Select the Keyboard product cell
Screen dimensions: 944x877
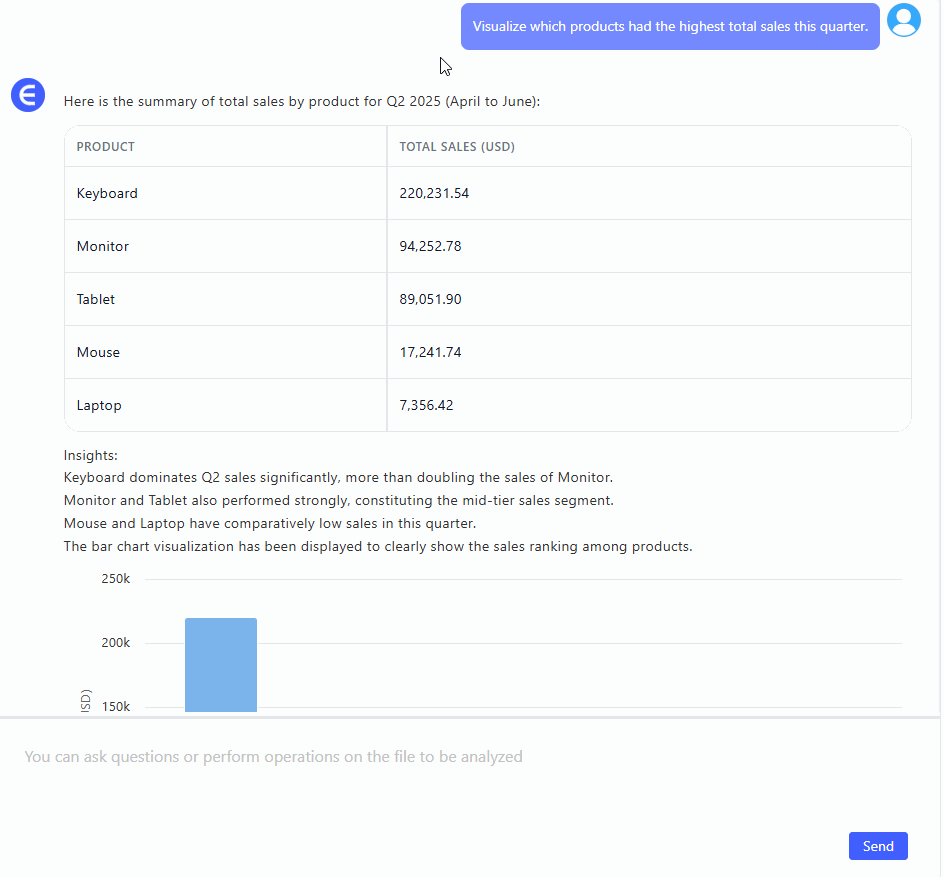click(107, 193)
